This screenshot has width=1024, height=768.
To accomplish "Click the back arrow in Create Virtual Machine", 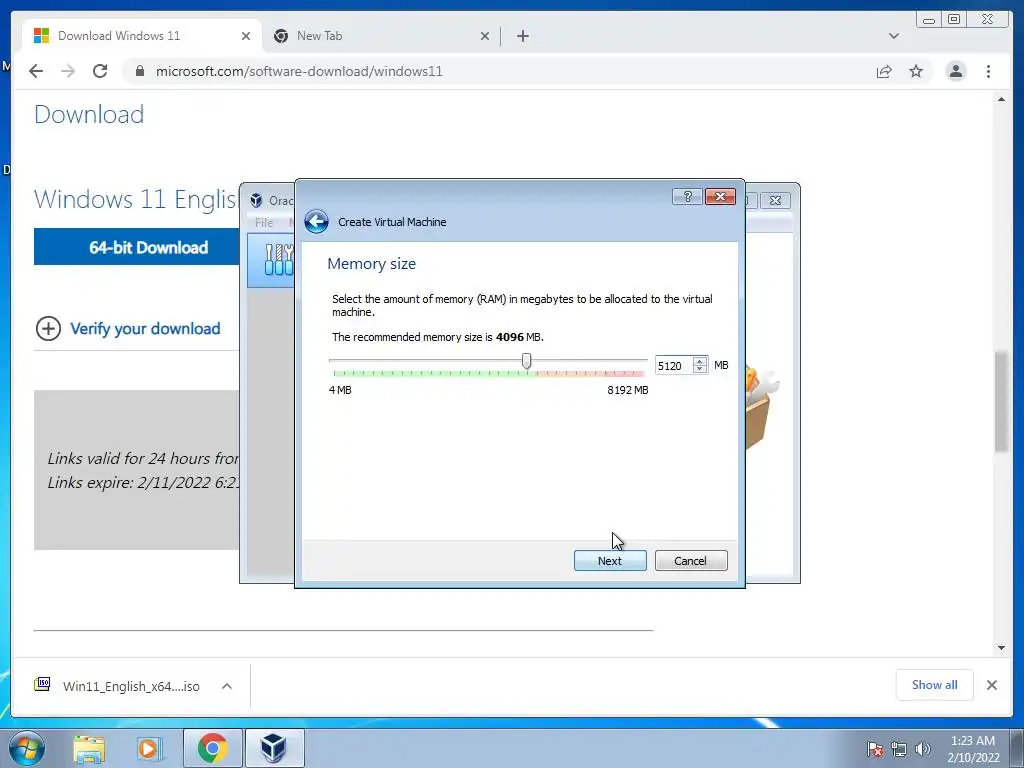I will (x=316, y=221).
